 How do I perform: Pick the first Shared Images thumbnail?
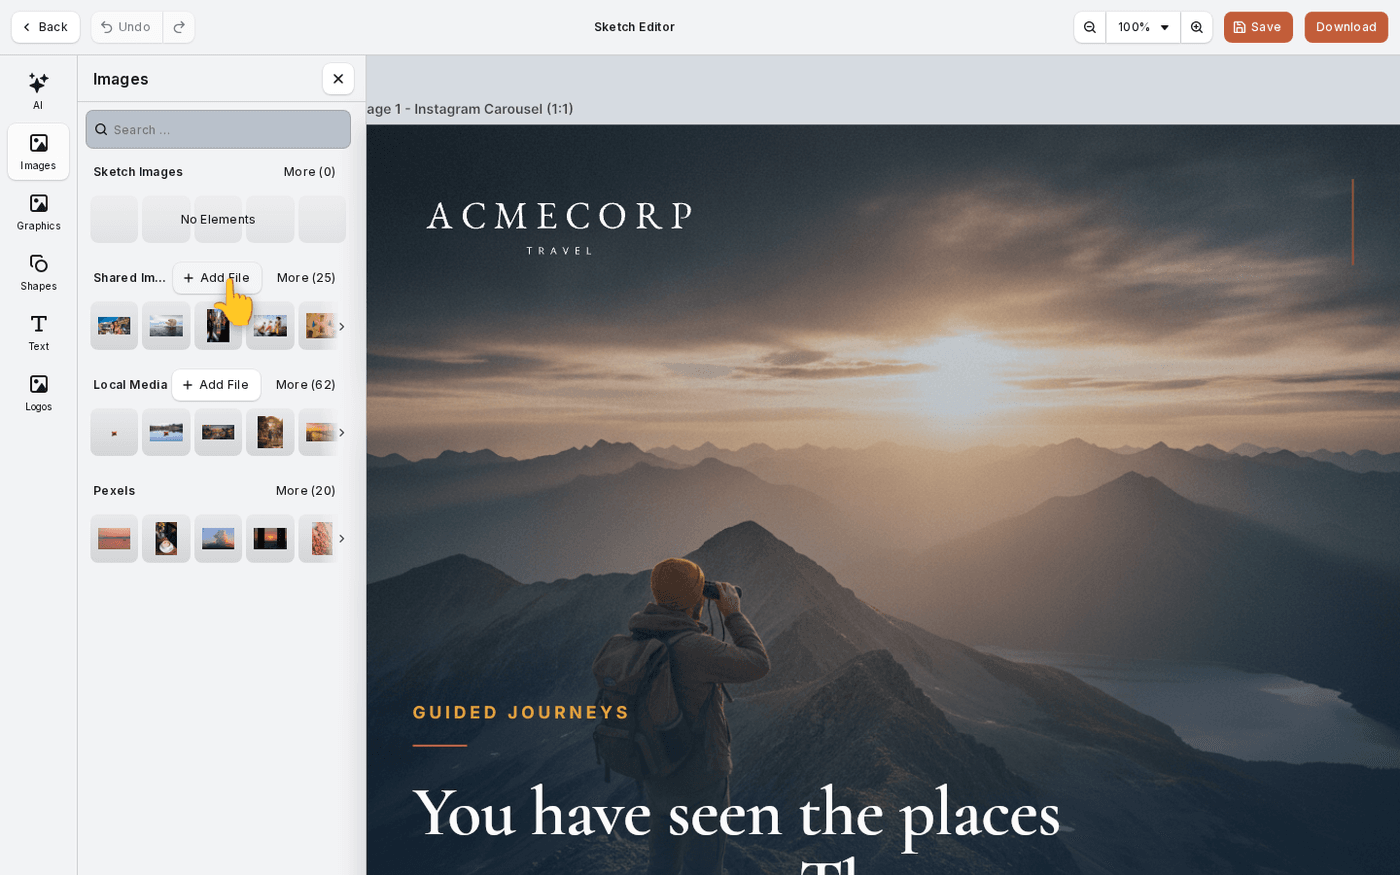click(114, 326)
